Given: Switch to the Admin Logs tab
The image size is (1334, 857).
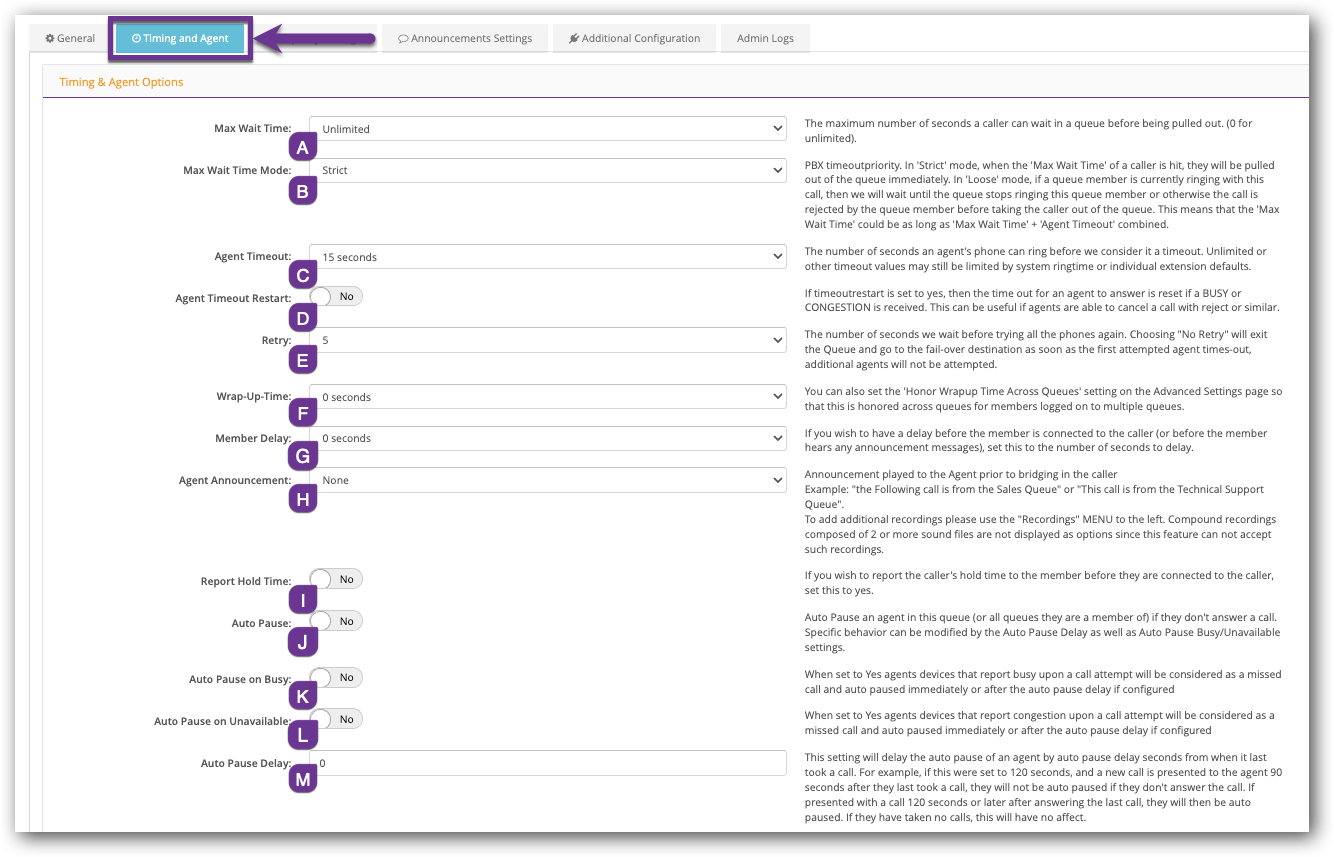Looking at the screenshot, I should point(765,38).
